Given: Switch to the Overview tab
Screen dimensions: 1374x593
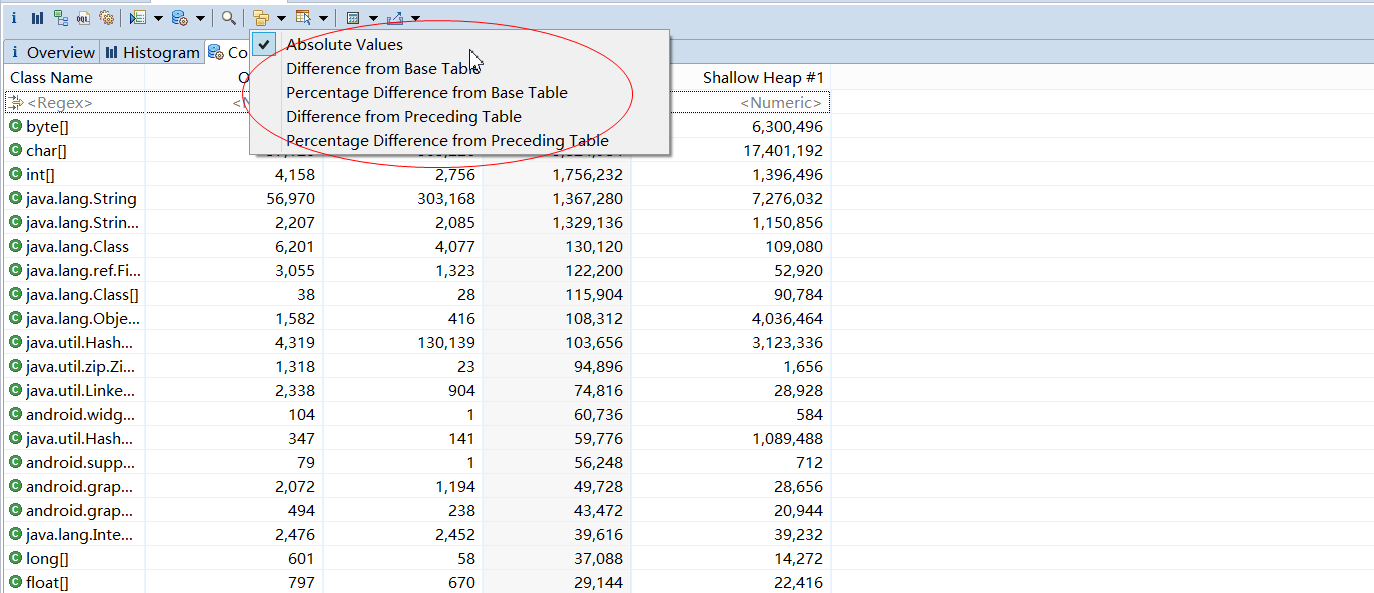Looking at the screenshot, I should (x=52, y=52).
